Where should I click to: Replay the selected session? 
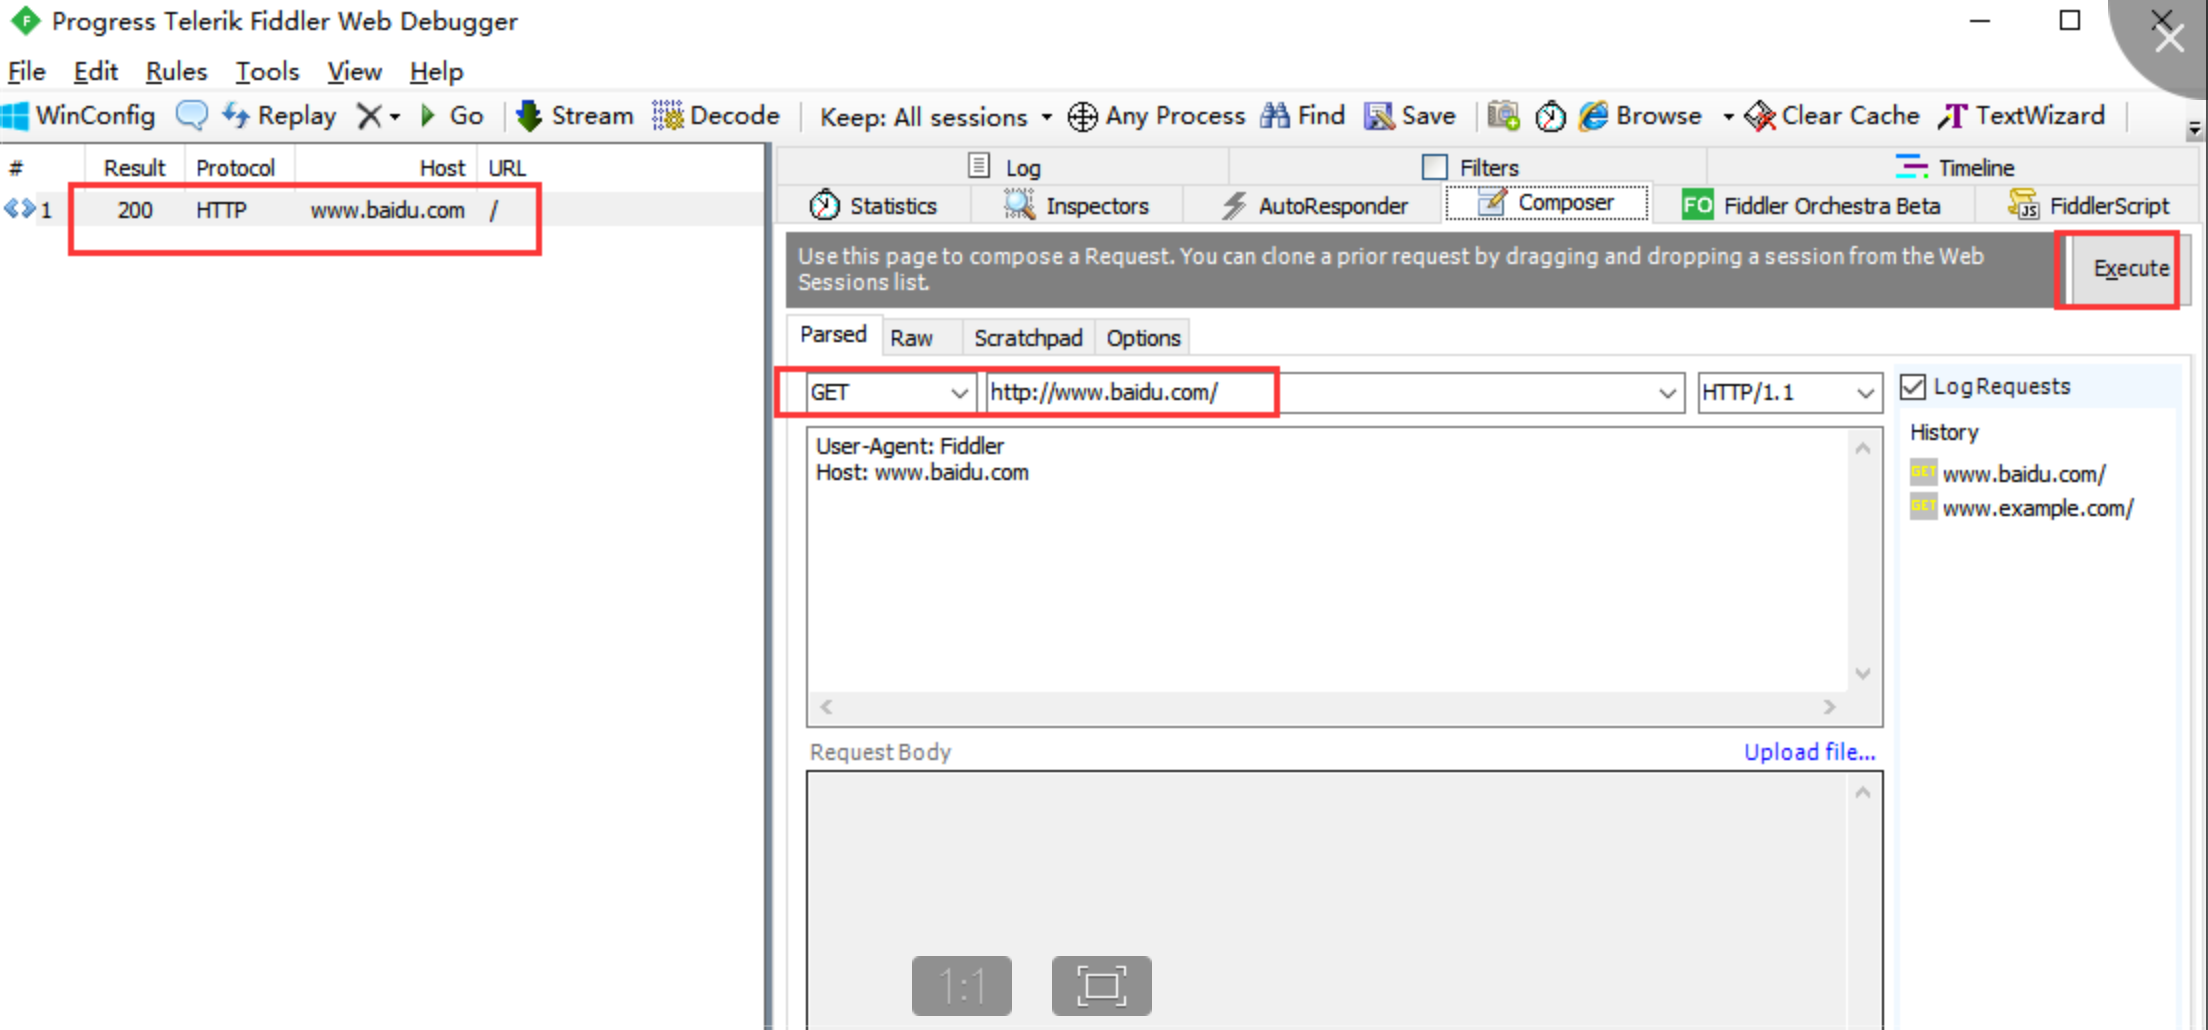tap(279, 116)
